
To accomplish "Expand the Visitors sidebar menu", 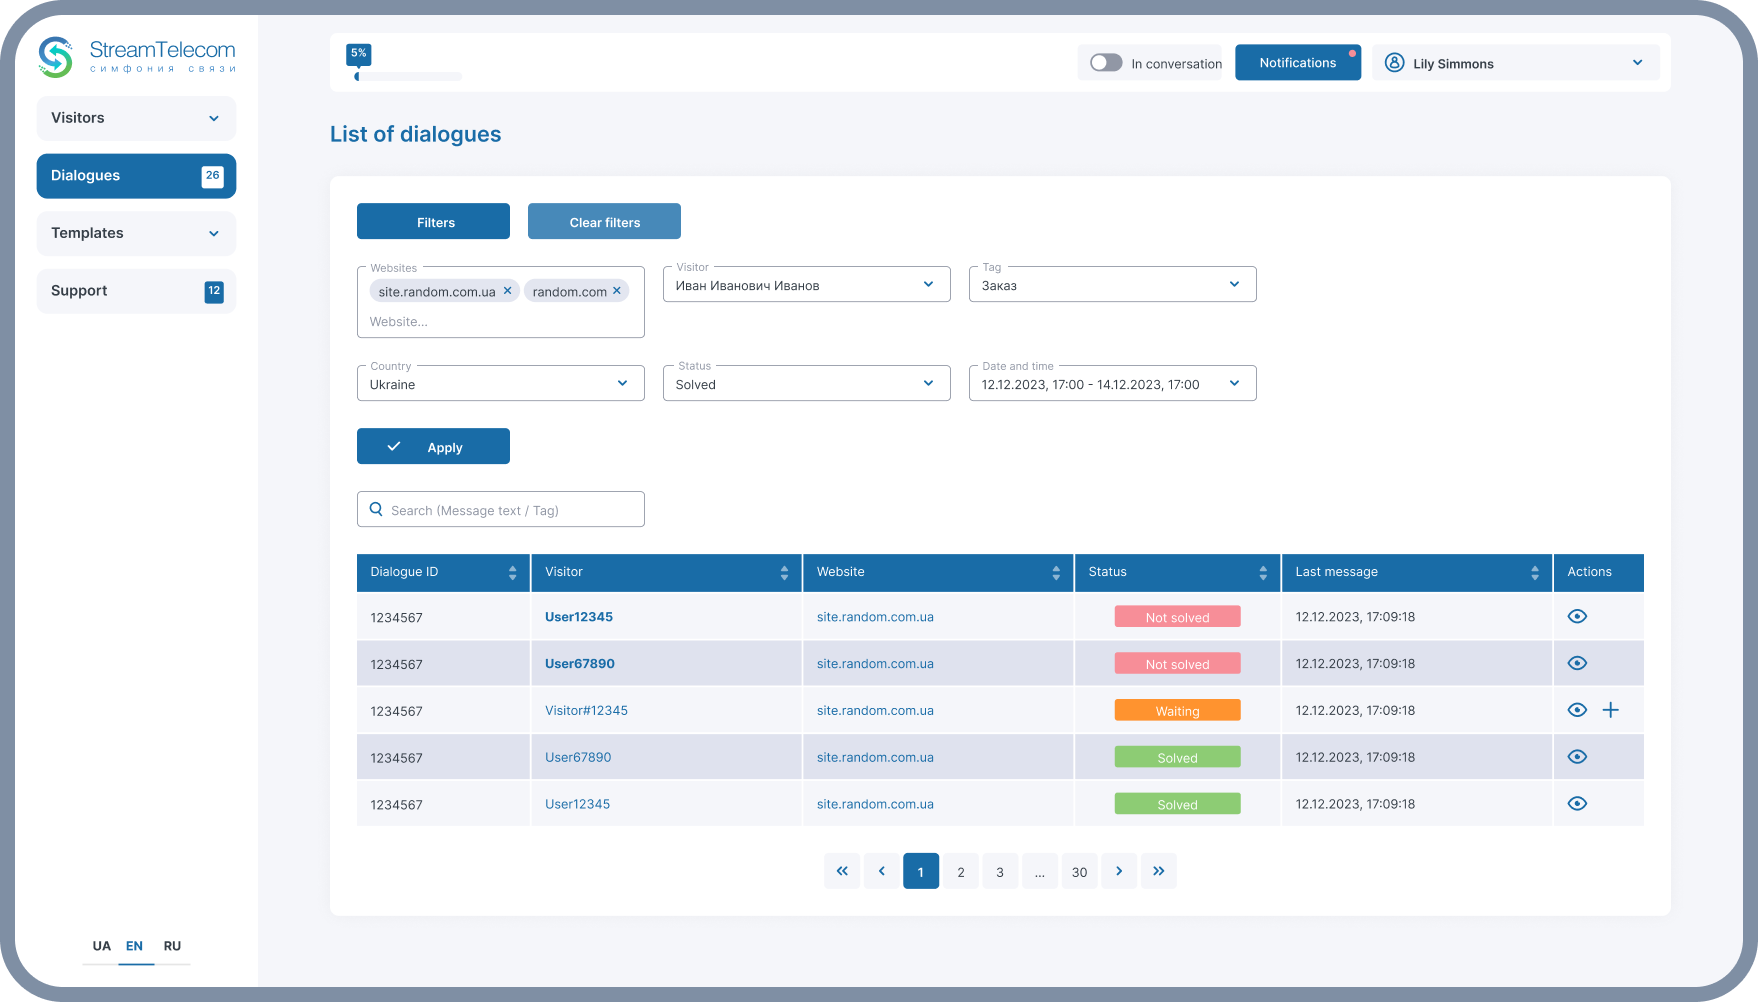I will [136, 118].
